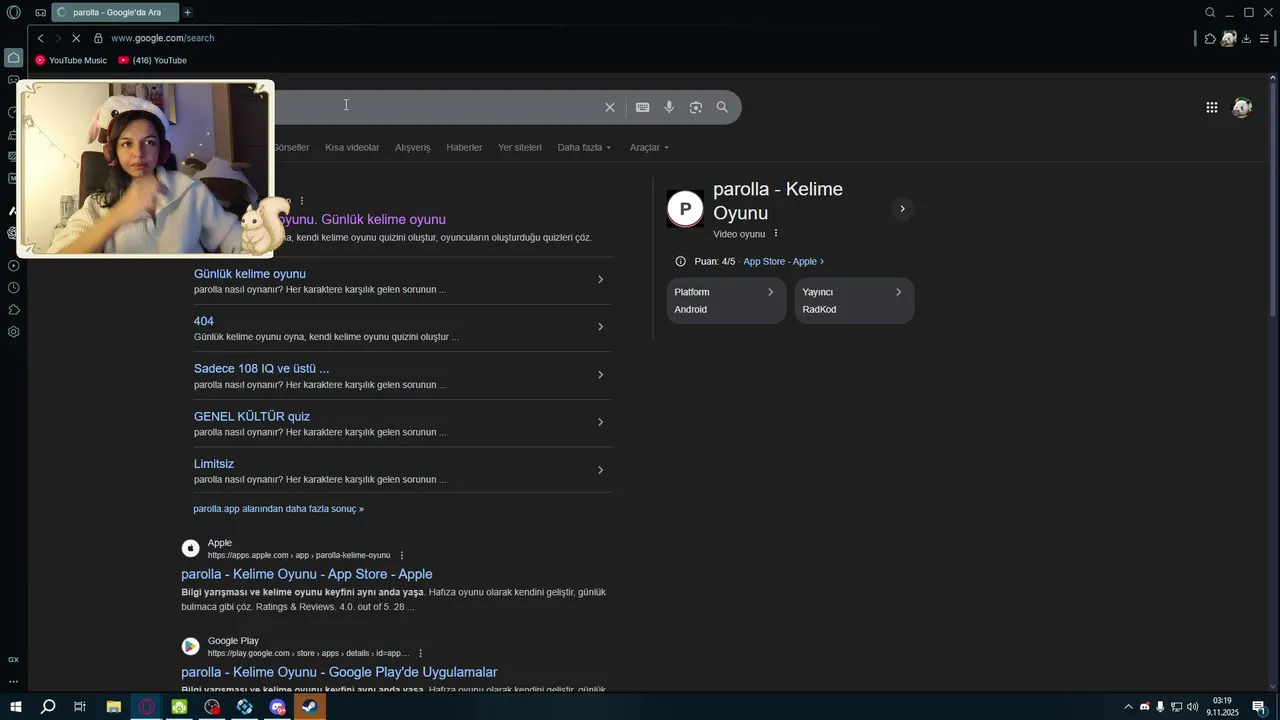
Task: Open the Günlük kelime oyunu sitelink
Action: tap(250, 273)
